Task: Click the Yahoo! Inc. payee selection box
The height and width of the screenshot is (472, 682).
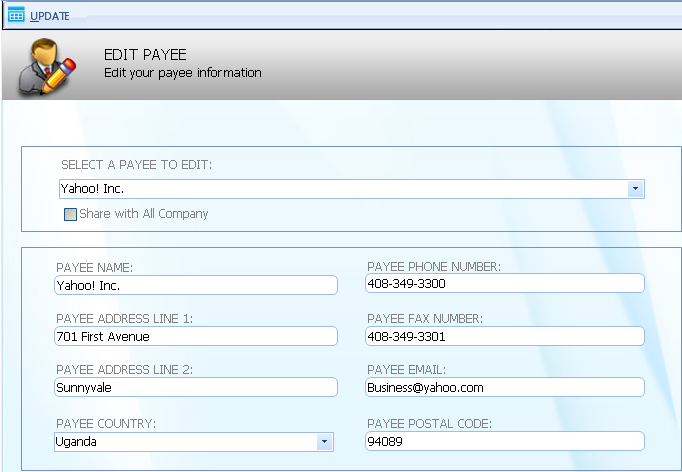Action: [340, 188]
